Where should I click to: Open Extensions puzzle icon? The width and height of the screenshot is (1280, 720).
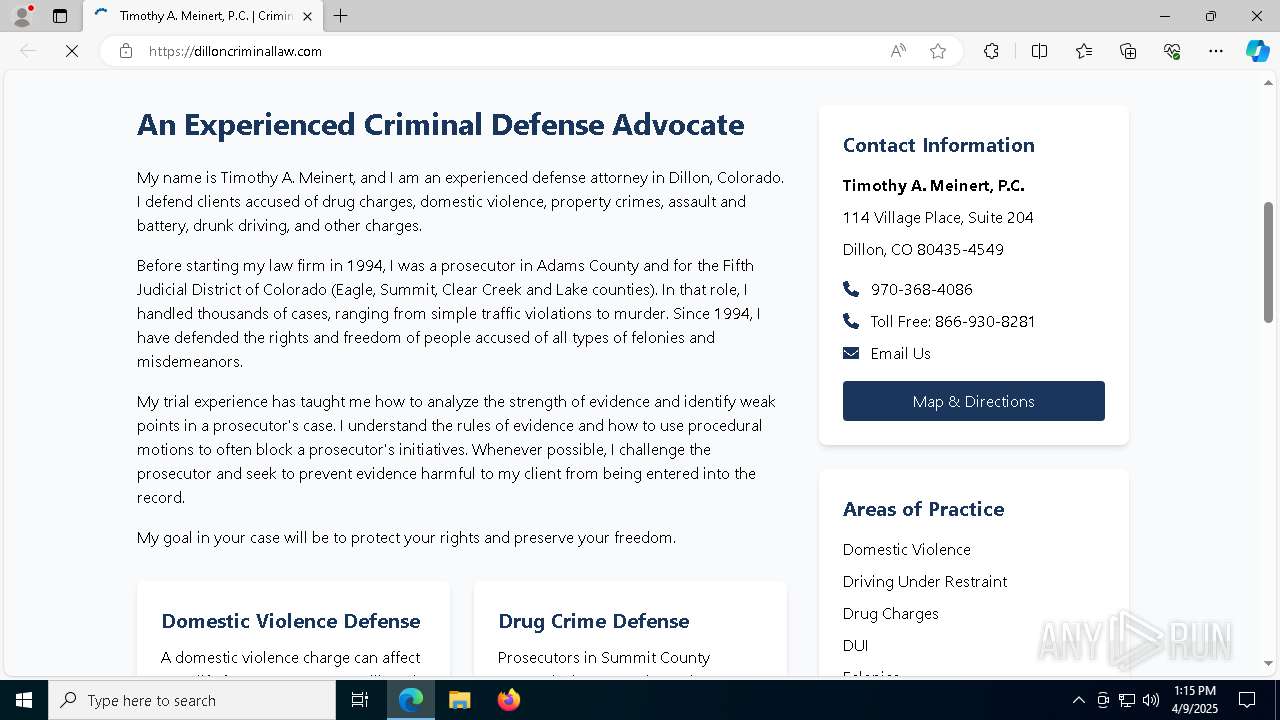991,51
